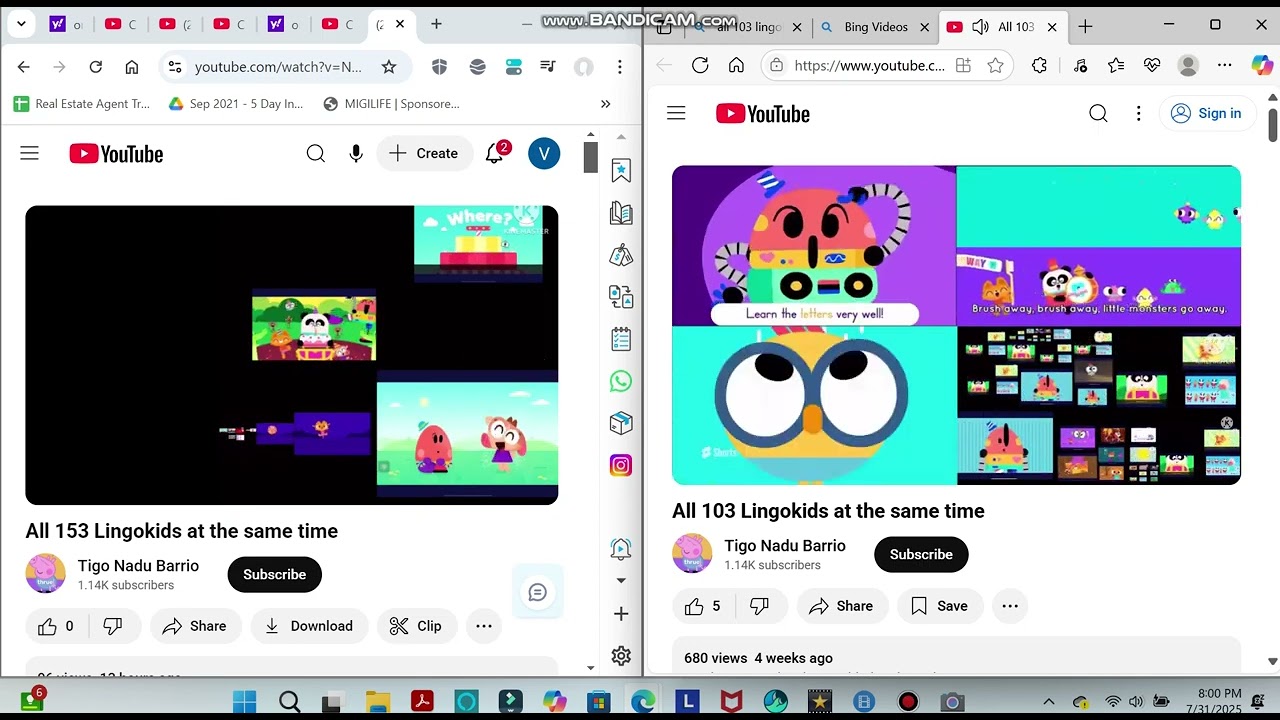
Task: Open the MIGILIFE Sponsored bookmark
Action: (392, 104)
